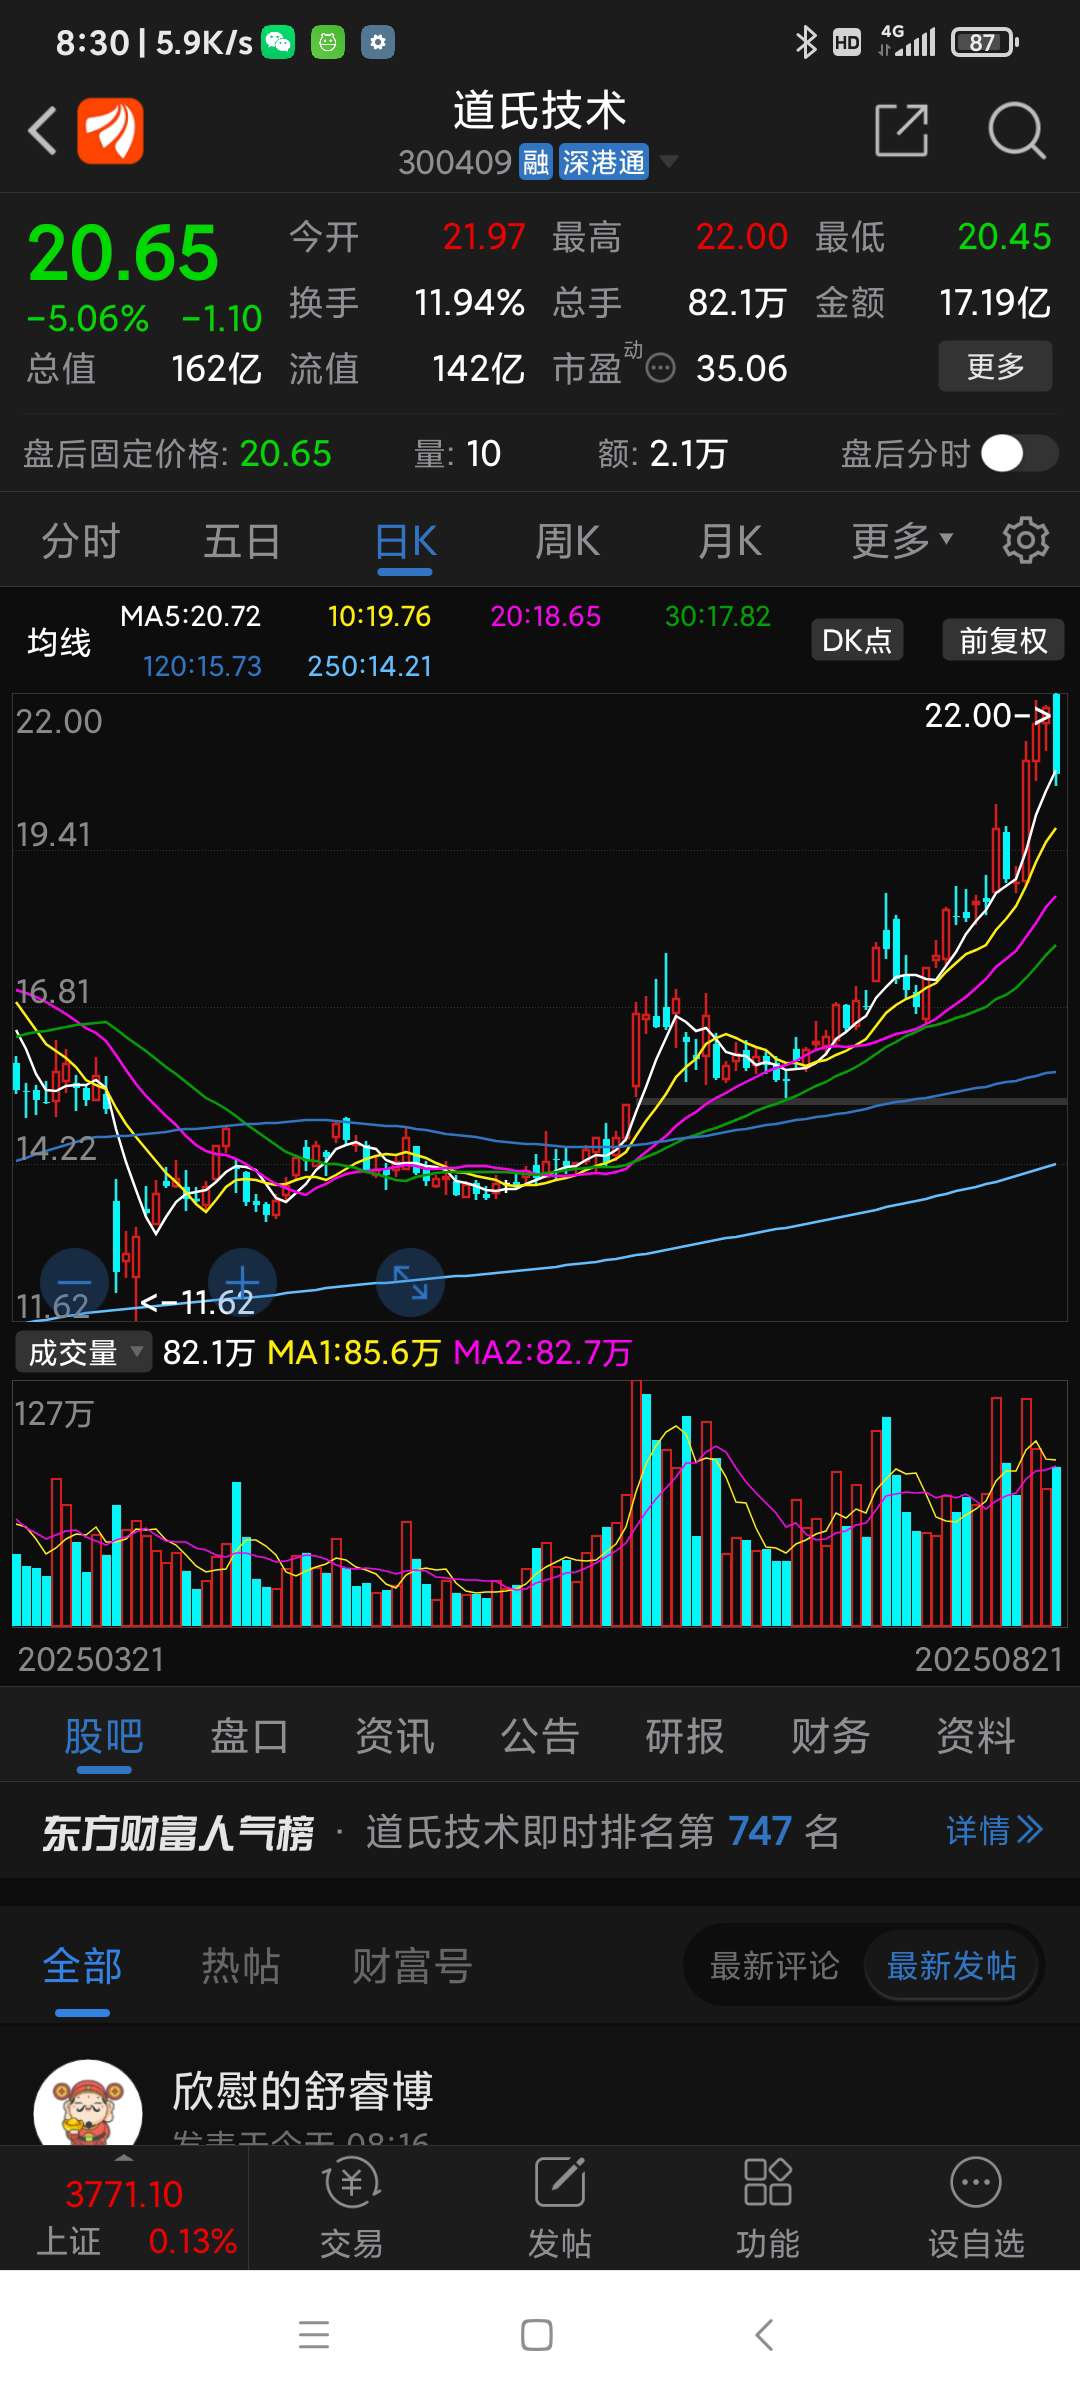The width and height of the screenshot is (1080, 2400).
Task: Open the 市盈 info bubble icon
Action: (660, 369)
